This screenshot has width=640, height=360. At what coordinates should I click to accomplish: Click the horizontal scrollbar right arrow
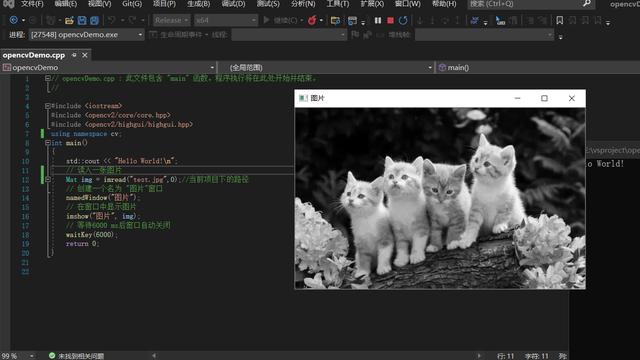coord(479,356)
